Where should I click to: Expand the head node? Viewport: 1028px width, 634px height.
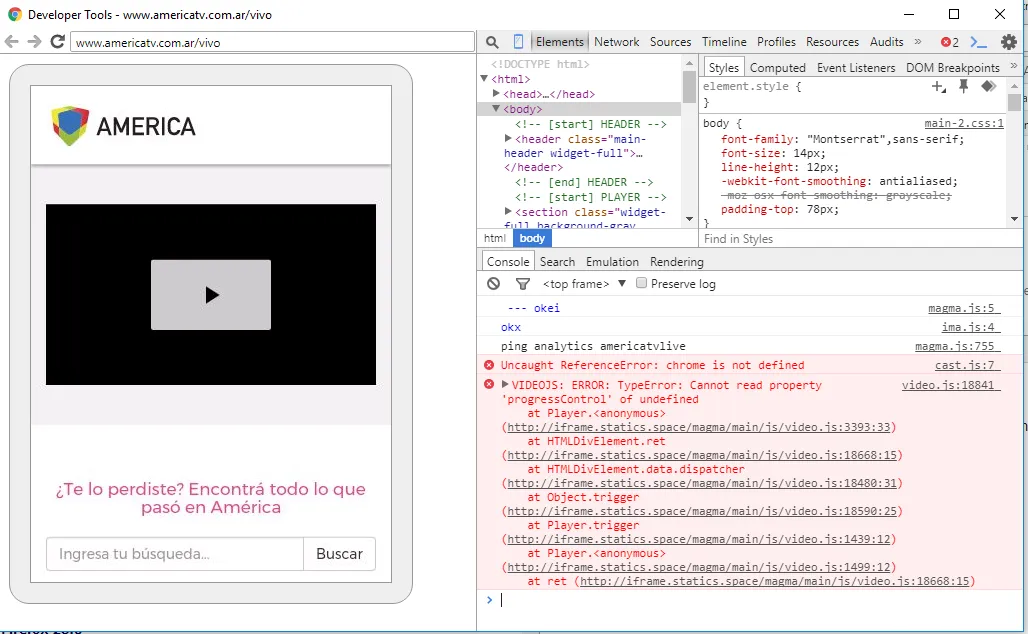point(496,94)
